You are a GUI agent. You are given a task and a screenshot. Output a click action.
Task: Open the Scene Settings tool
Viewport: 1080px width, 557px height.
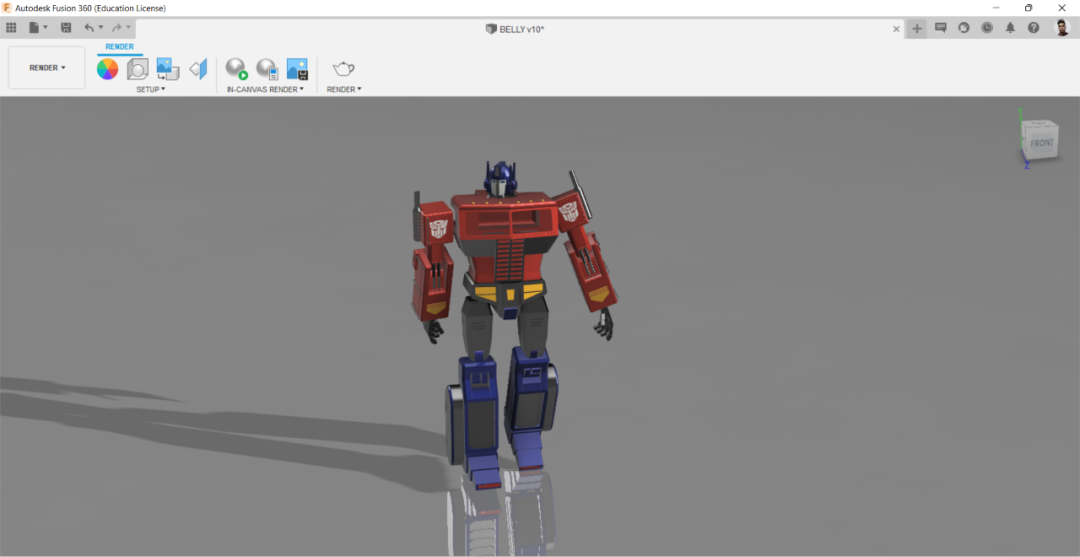click(x=138, y=69)
